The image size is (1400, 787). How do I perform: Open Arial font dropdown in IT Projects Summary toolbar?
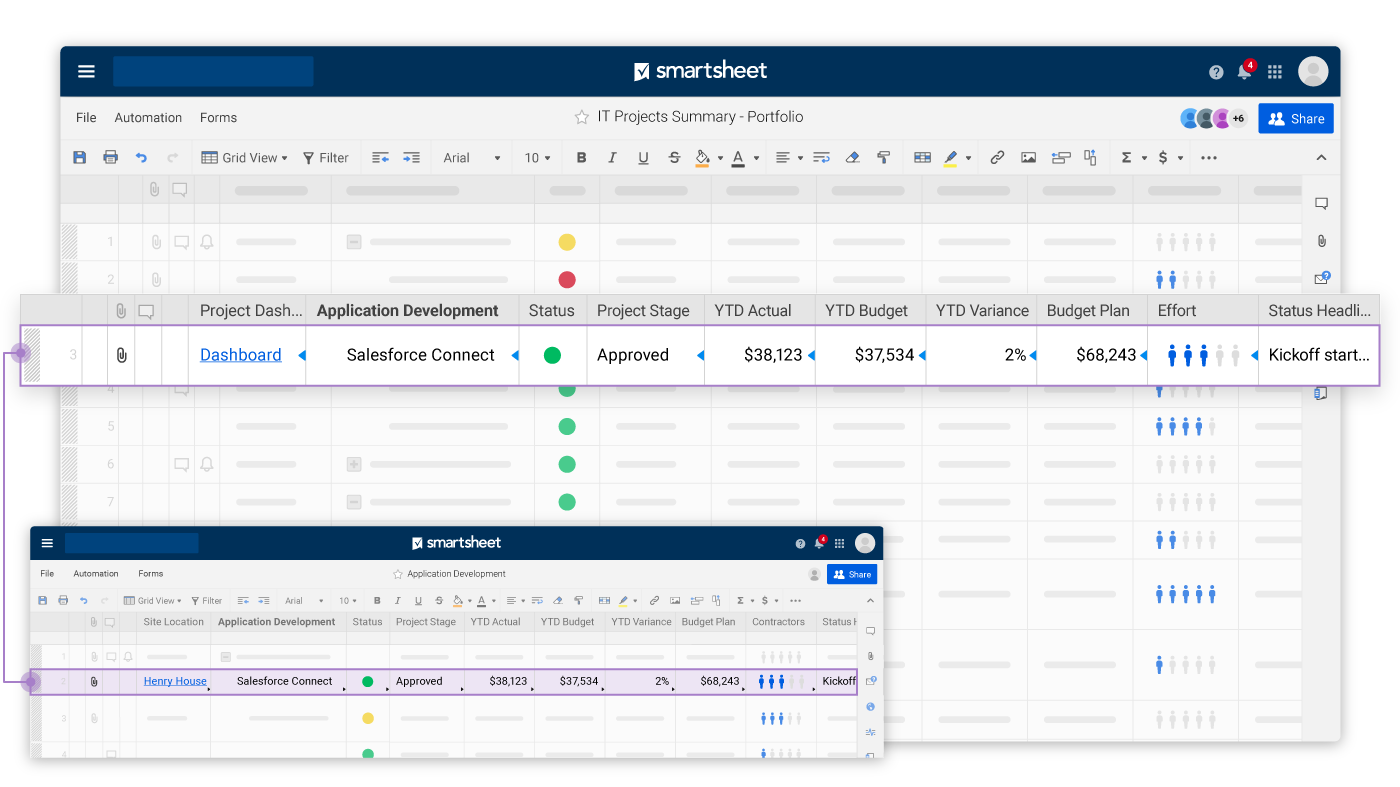[x=472, y=157]
